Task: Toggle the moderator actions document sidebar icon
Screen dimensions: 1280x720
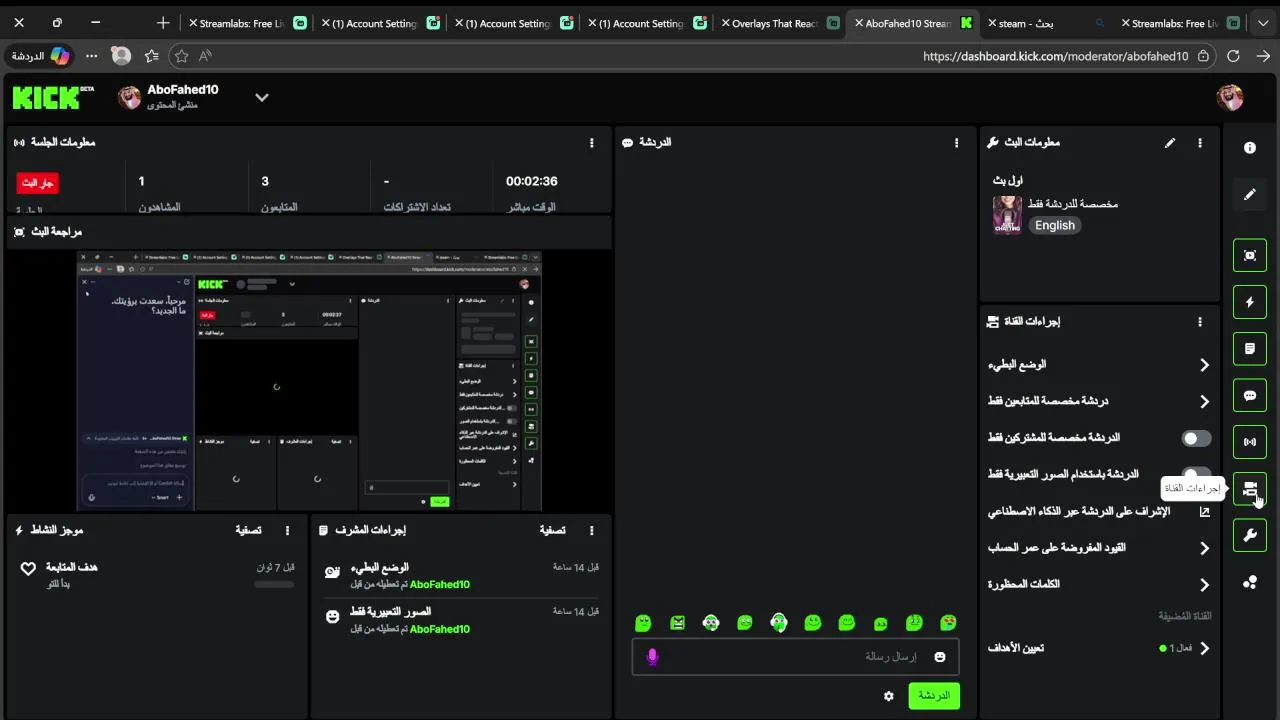Action: (x=1250, y=349)
